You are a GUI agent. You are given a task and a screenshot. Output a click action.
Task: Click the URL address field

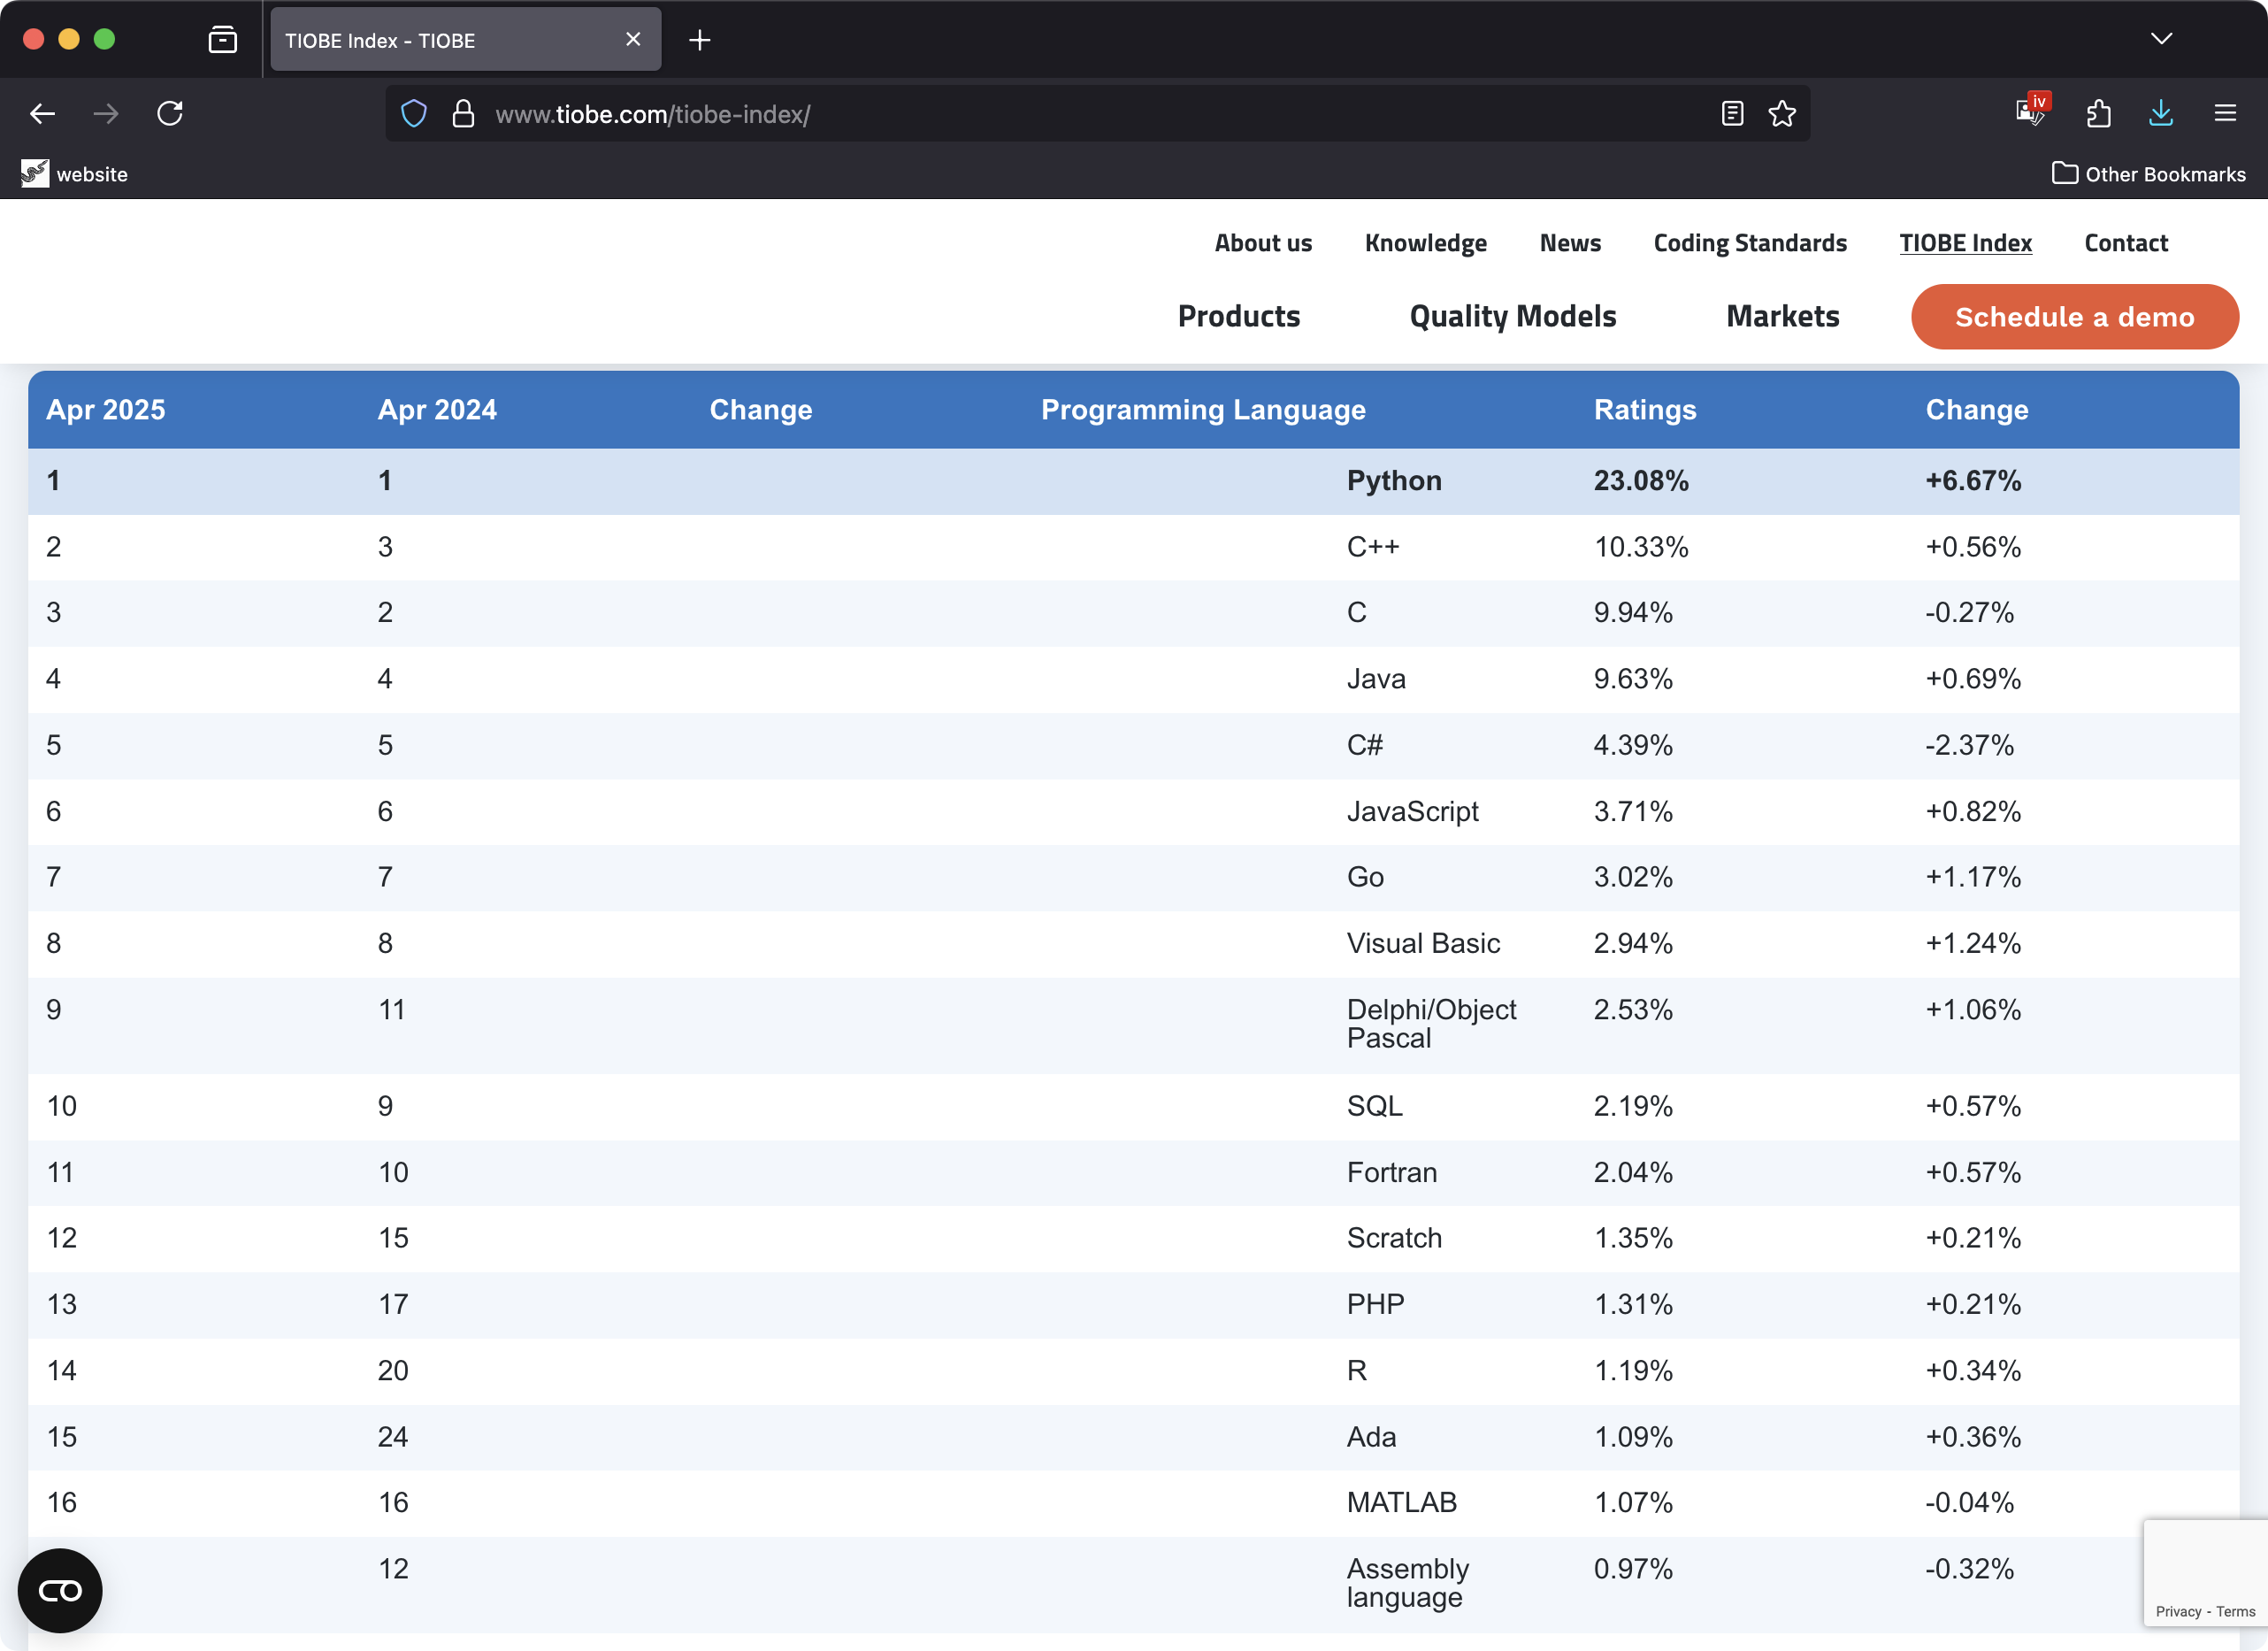(x=1098, y=114)
